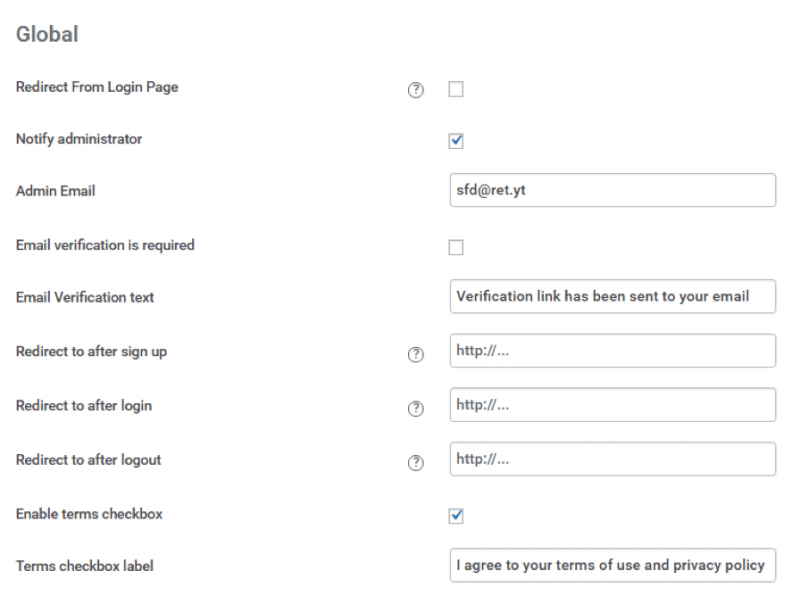Click the Redirect to after logout URL box
The height and width of the screenshot is (596, 800).
pyautogui.click(x=612, y=459)
